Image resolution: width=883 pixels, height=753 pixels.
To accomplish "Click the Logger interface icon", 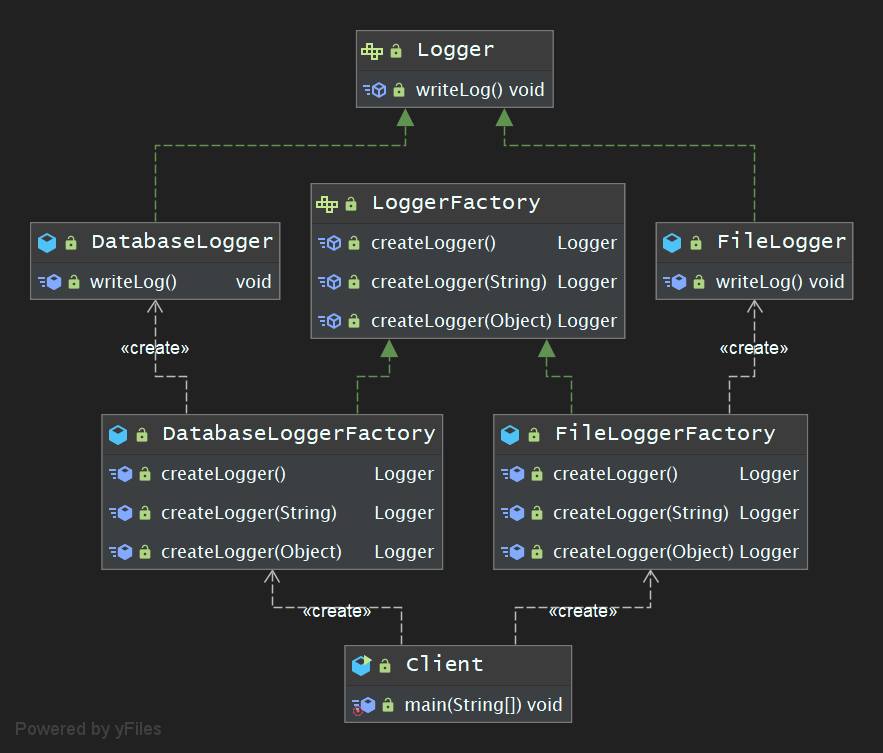I will (x=372, y=50).
